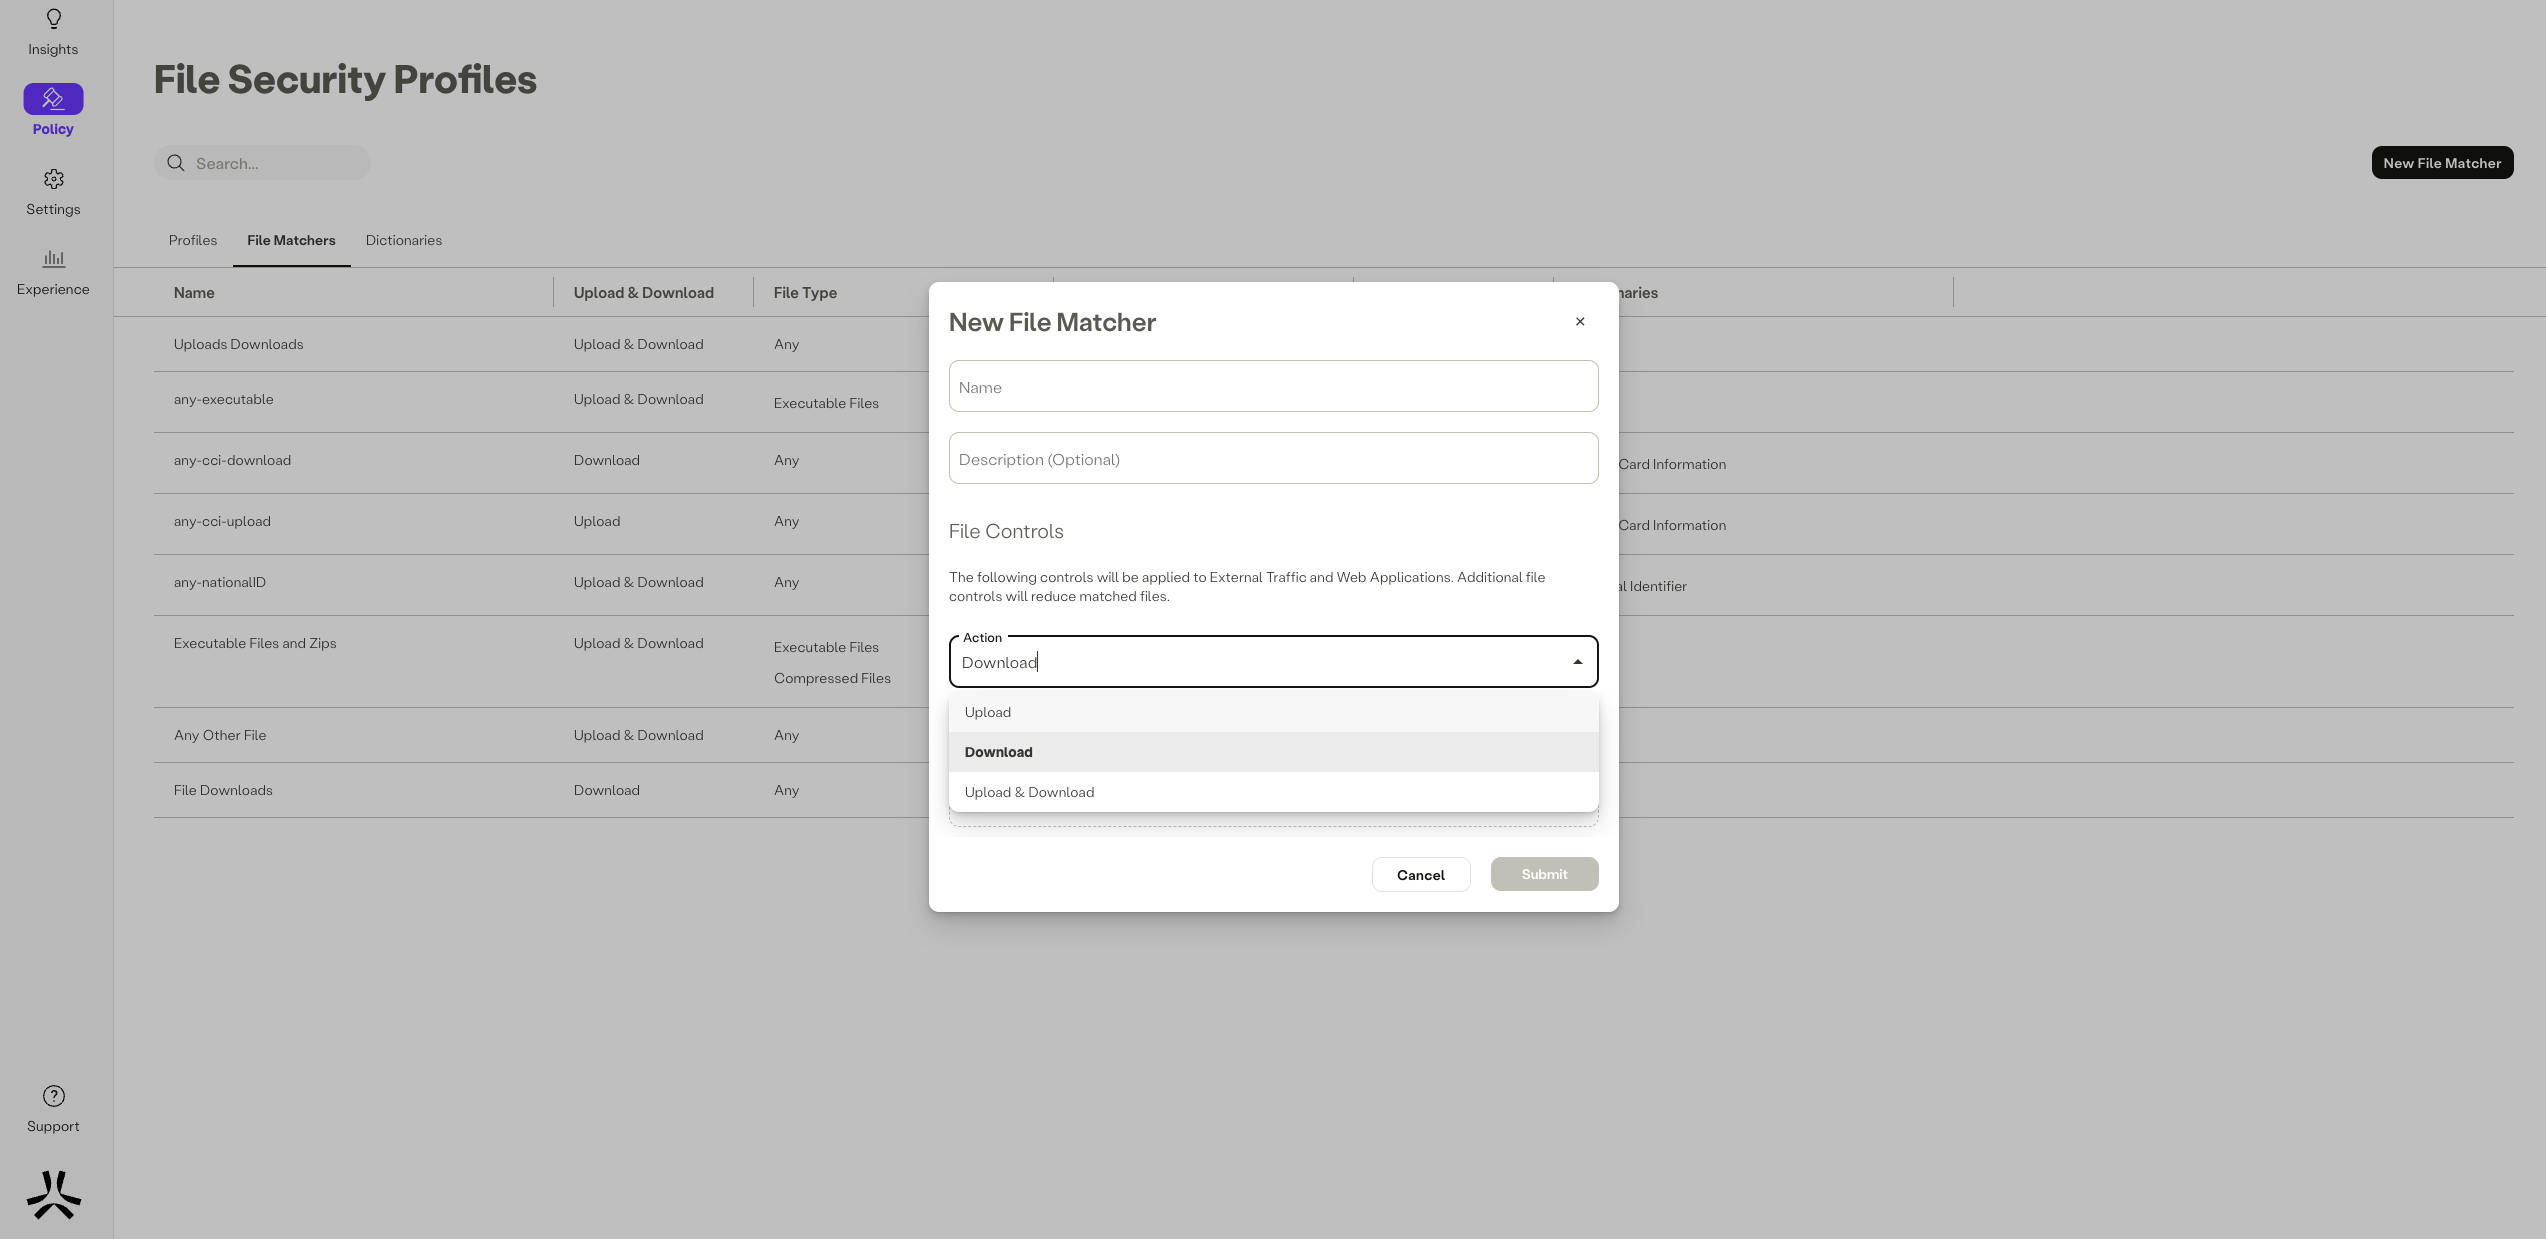2546x1239 pixels.
Task: Click the Support question mark icon
Action: [53, 1096]
